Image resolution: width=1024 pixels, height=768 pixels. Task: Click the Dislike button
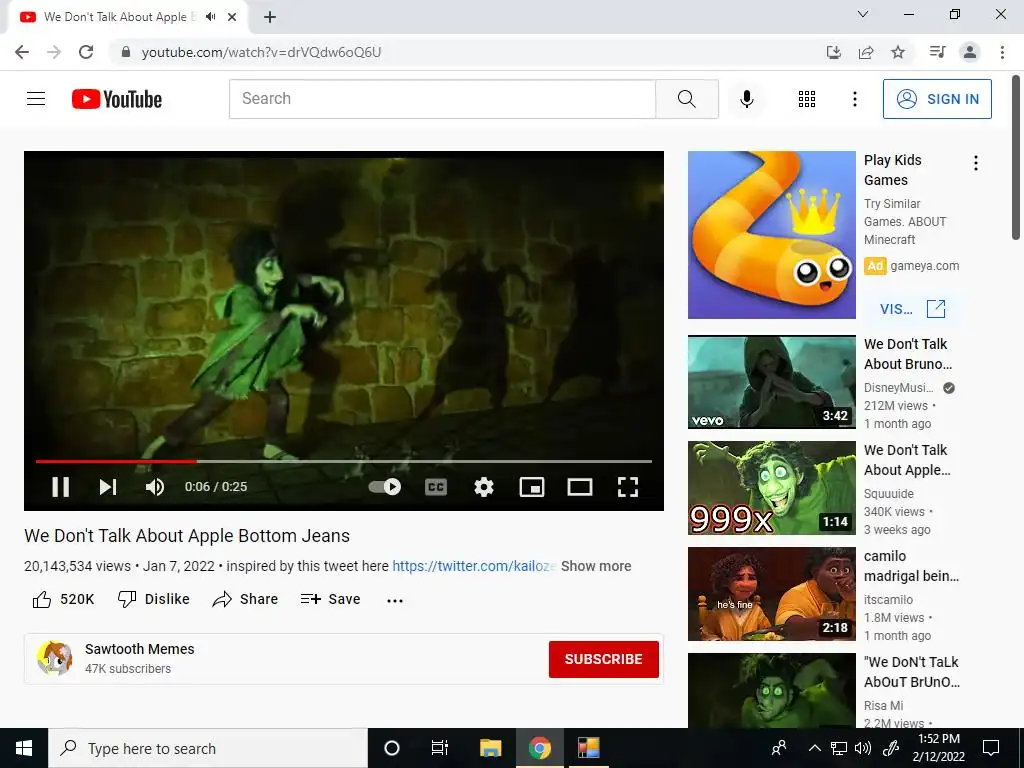pos(153,599)
